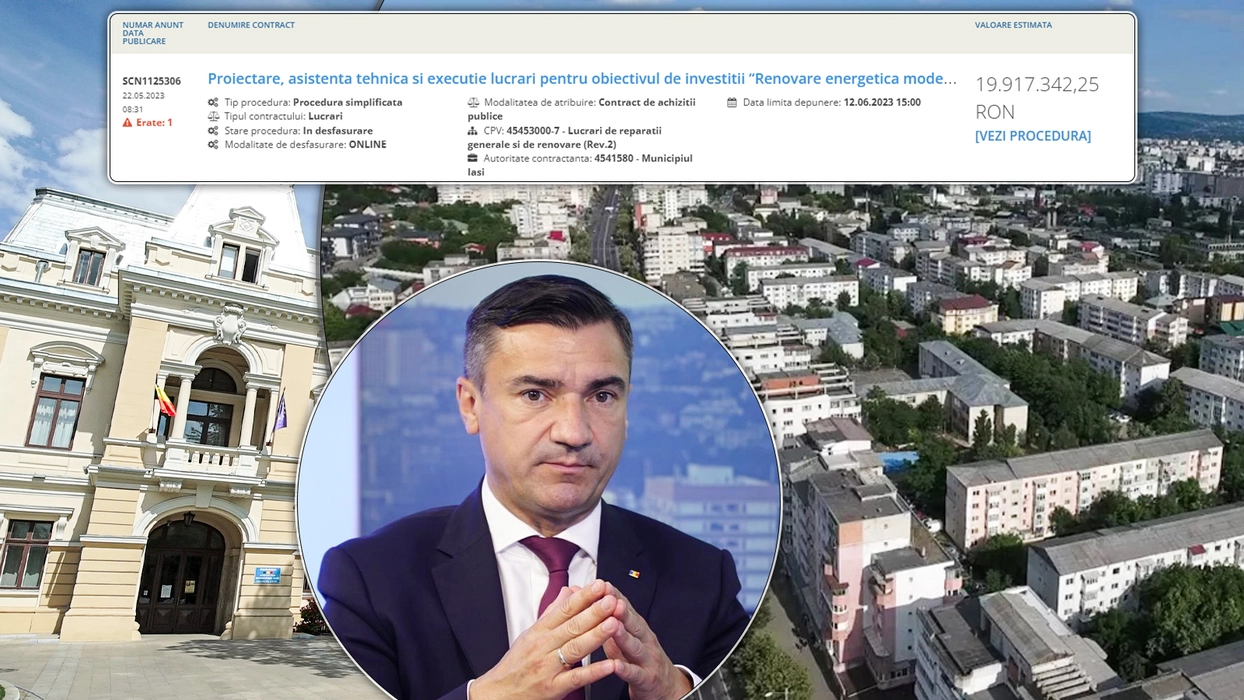This screenshot has height=700, width=1244.
Task: Click the gear icon next to Modalitate de desfasurare
Action: pyautogui.click(x=213, y=145)
